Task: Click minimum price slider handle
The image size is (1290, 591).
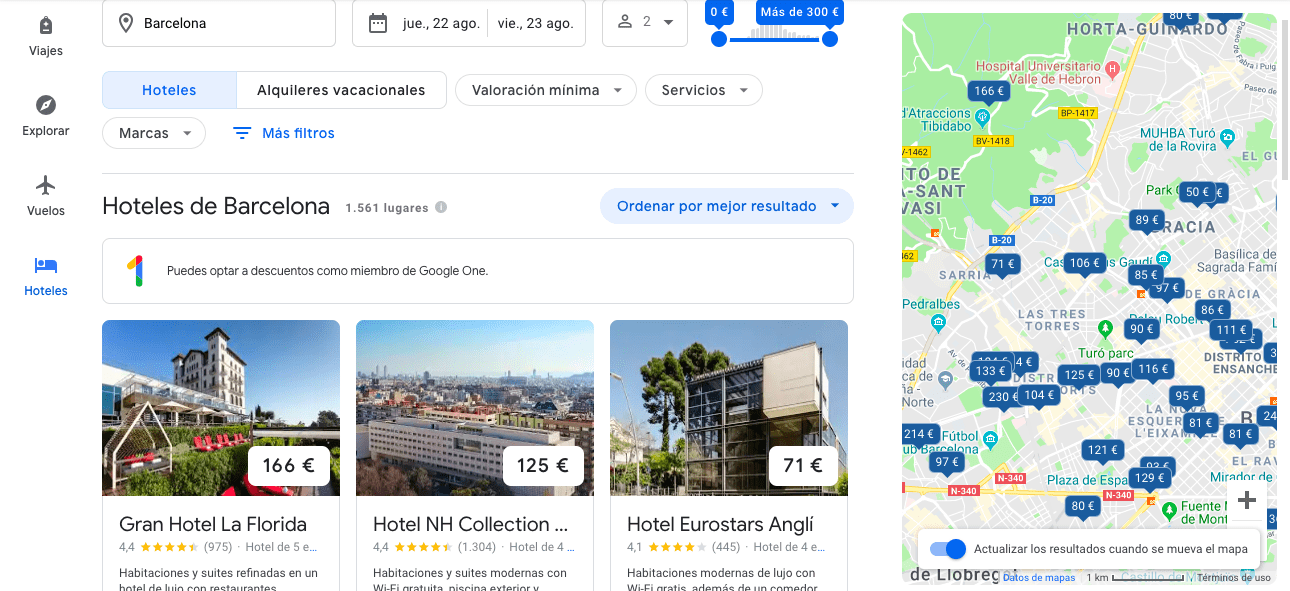Action: (718, 39)
